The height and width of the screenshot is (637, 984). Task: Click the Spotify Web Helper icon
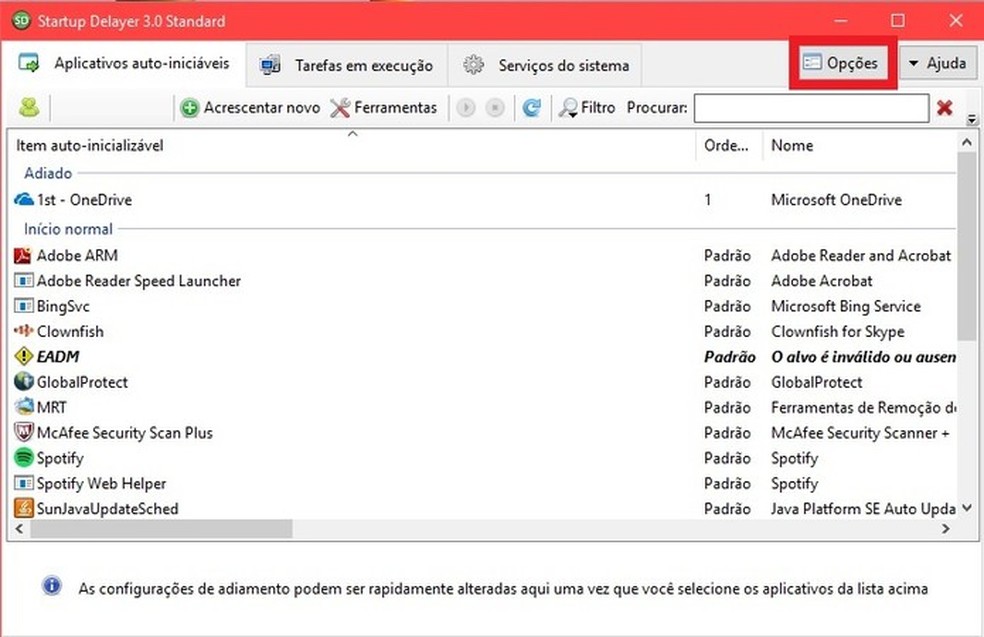[x=23, y=483]
